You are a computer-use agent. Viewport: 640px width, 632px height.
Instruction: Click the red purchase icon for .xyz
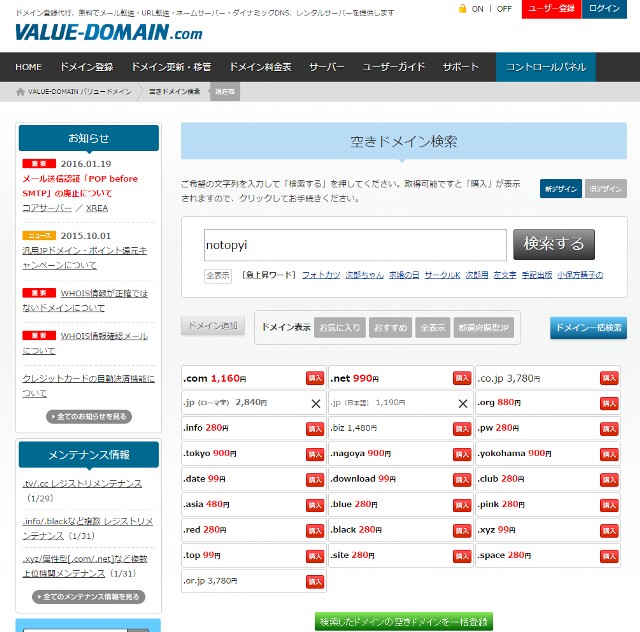(x=609, y=531)
